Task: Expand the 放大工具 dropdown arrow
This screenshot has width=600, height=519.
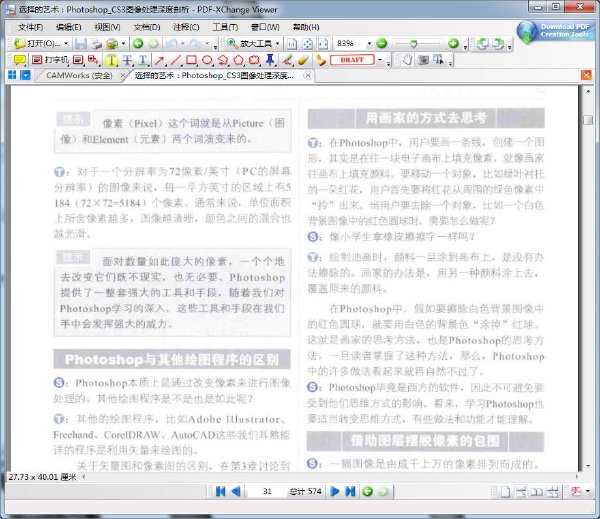Action: pyautogui.click(x=277, y=43)
